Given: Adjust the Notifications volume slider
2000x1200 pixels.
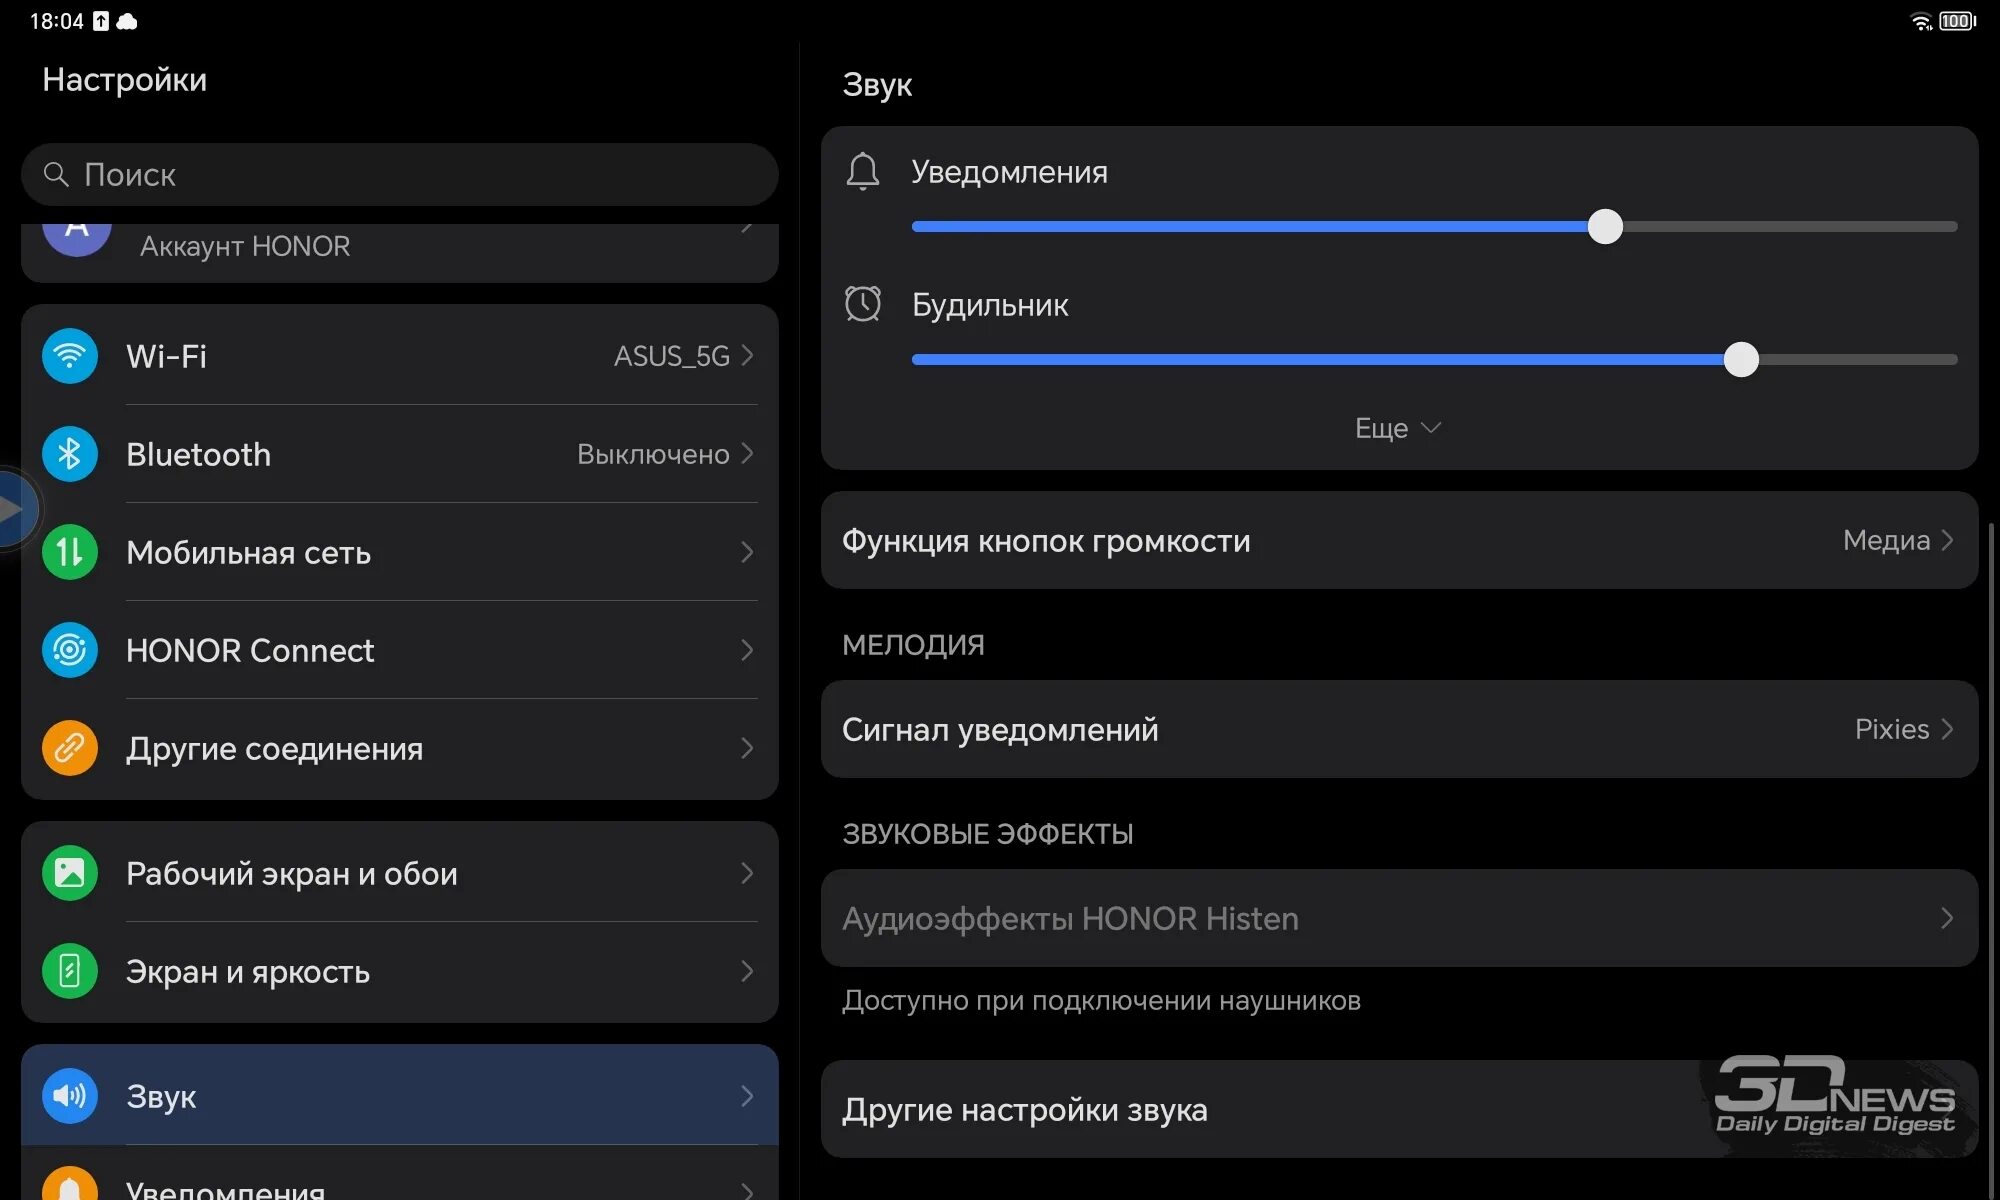Looking at the screenshot, I should click(x=1603, y=226).
